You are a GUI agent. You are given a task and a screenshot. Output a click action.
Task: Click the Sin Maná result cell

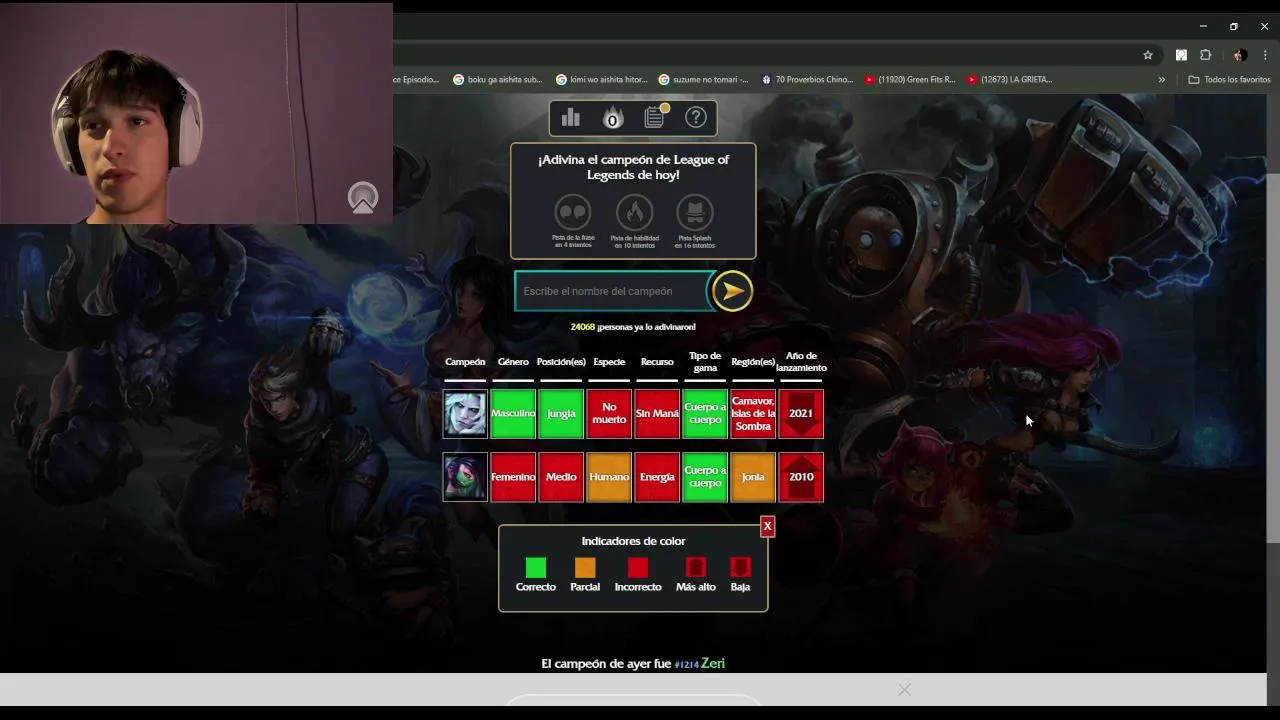click(x=657, y=414)
